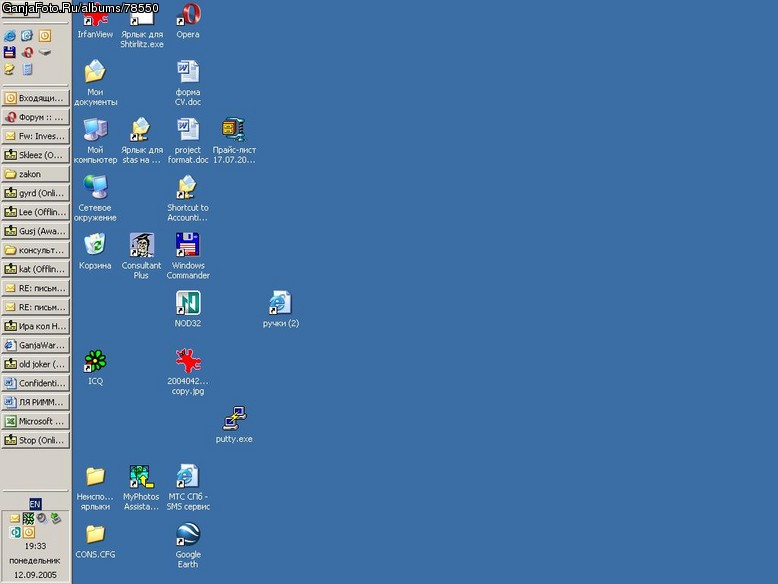Click the 19:33 clock in the tray
The height and width of the screenshot is (584, 778).
click(x=35, y=546)
